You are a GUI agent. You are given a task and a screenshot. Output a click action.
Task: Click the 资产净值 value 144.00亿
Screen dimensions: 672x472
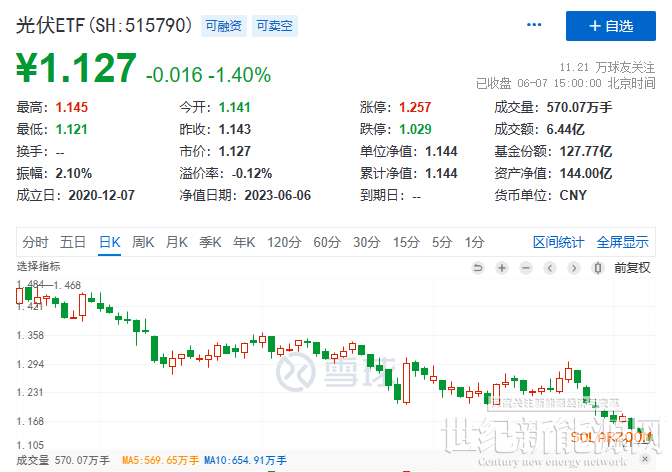click(586, 173)
